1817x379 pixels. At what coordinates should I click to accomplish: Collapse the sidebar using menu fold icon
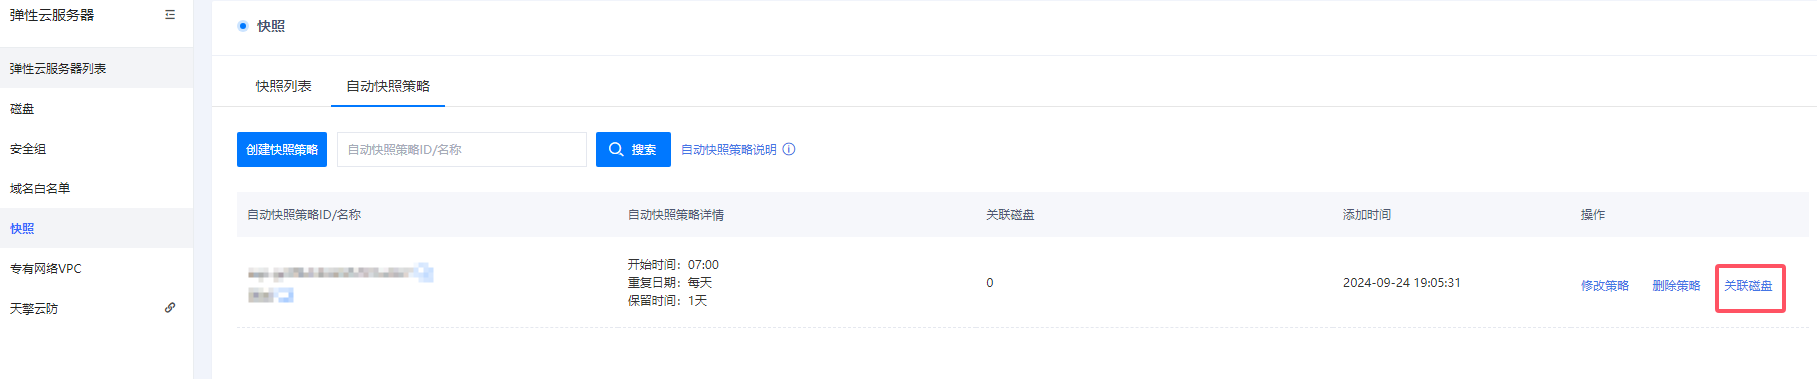click(170, 15)
